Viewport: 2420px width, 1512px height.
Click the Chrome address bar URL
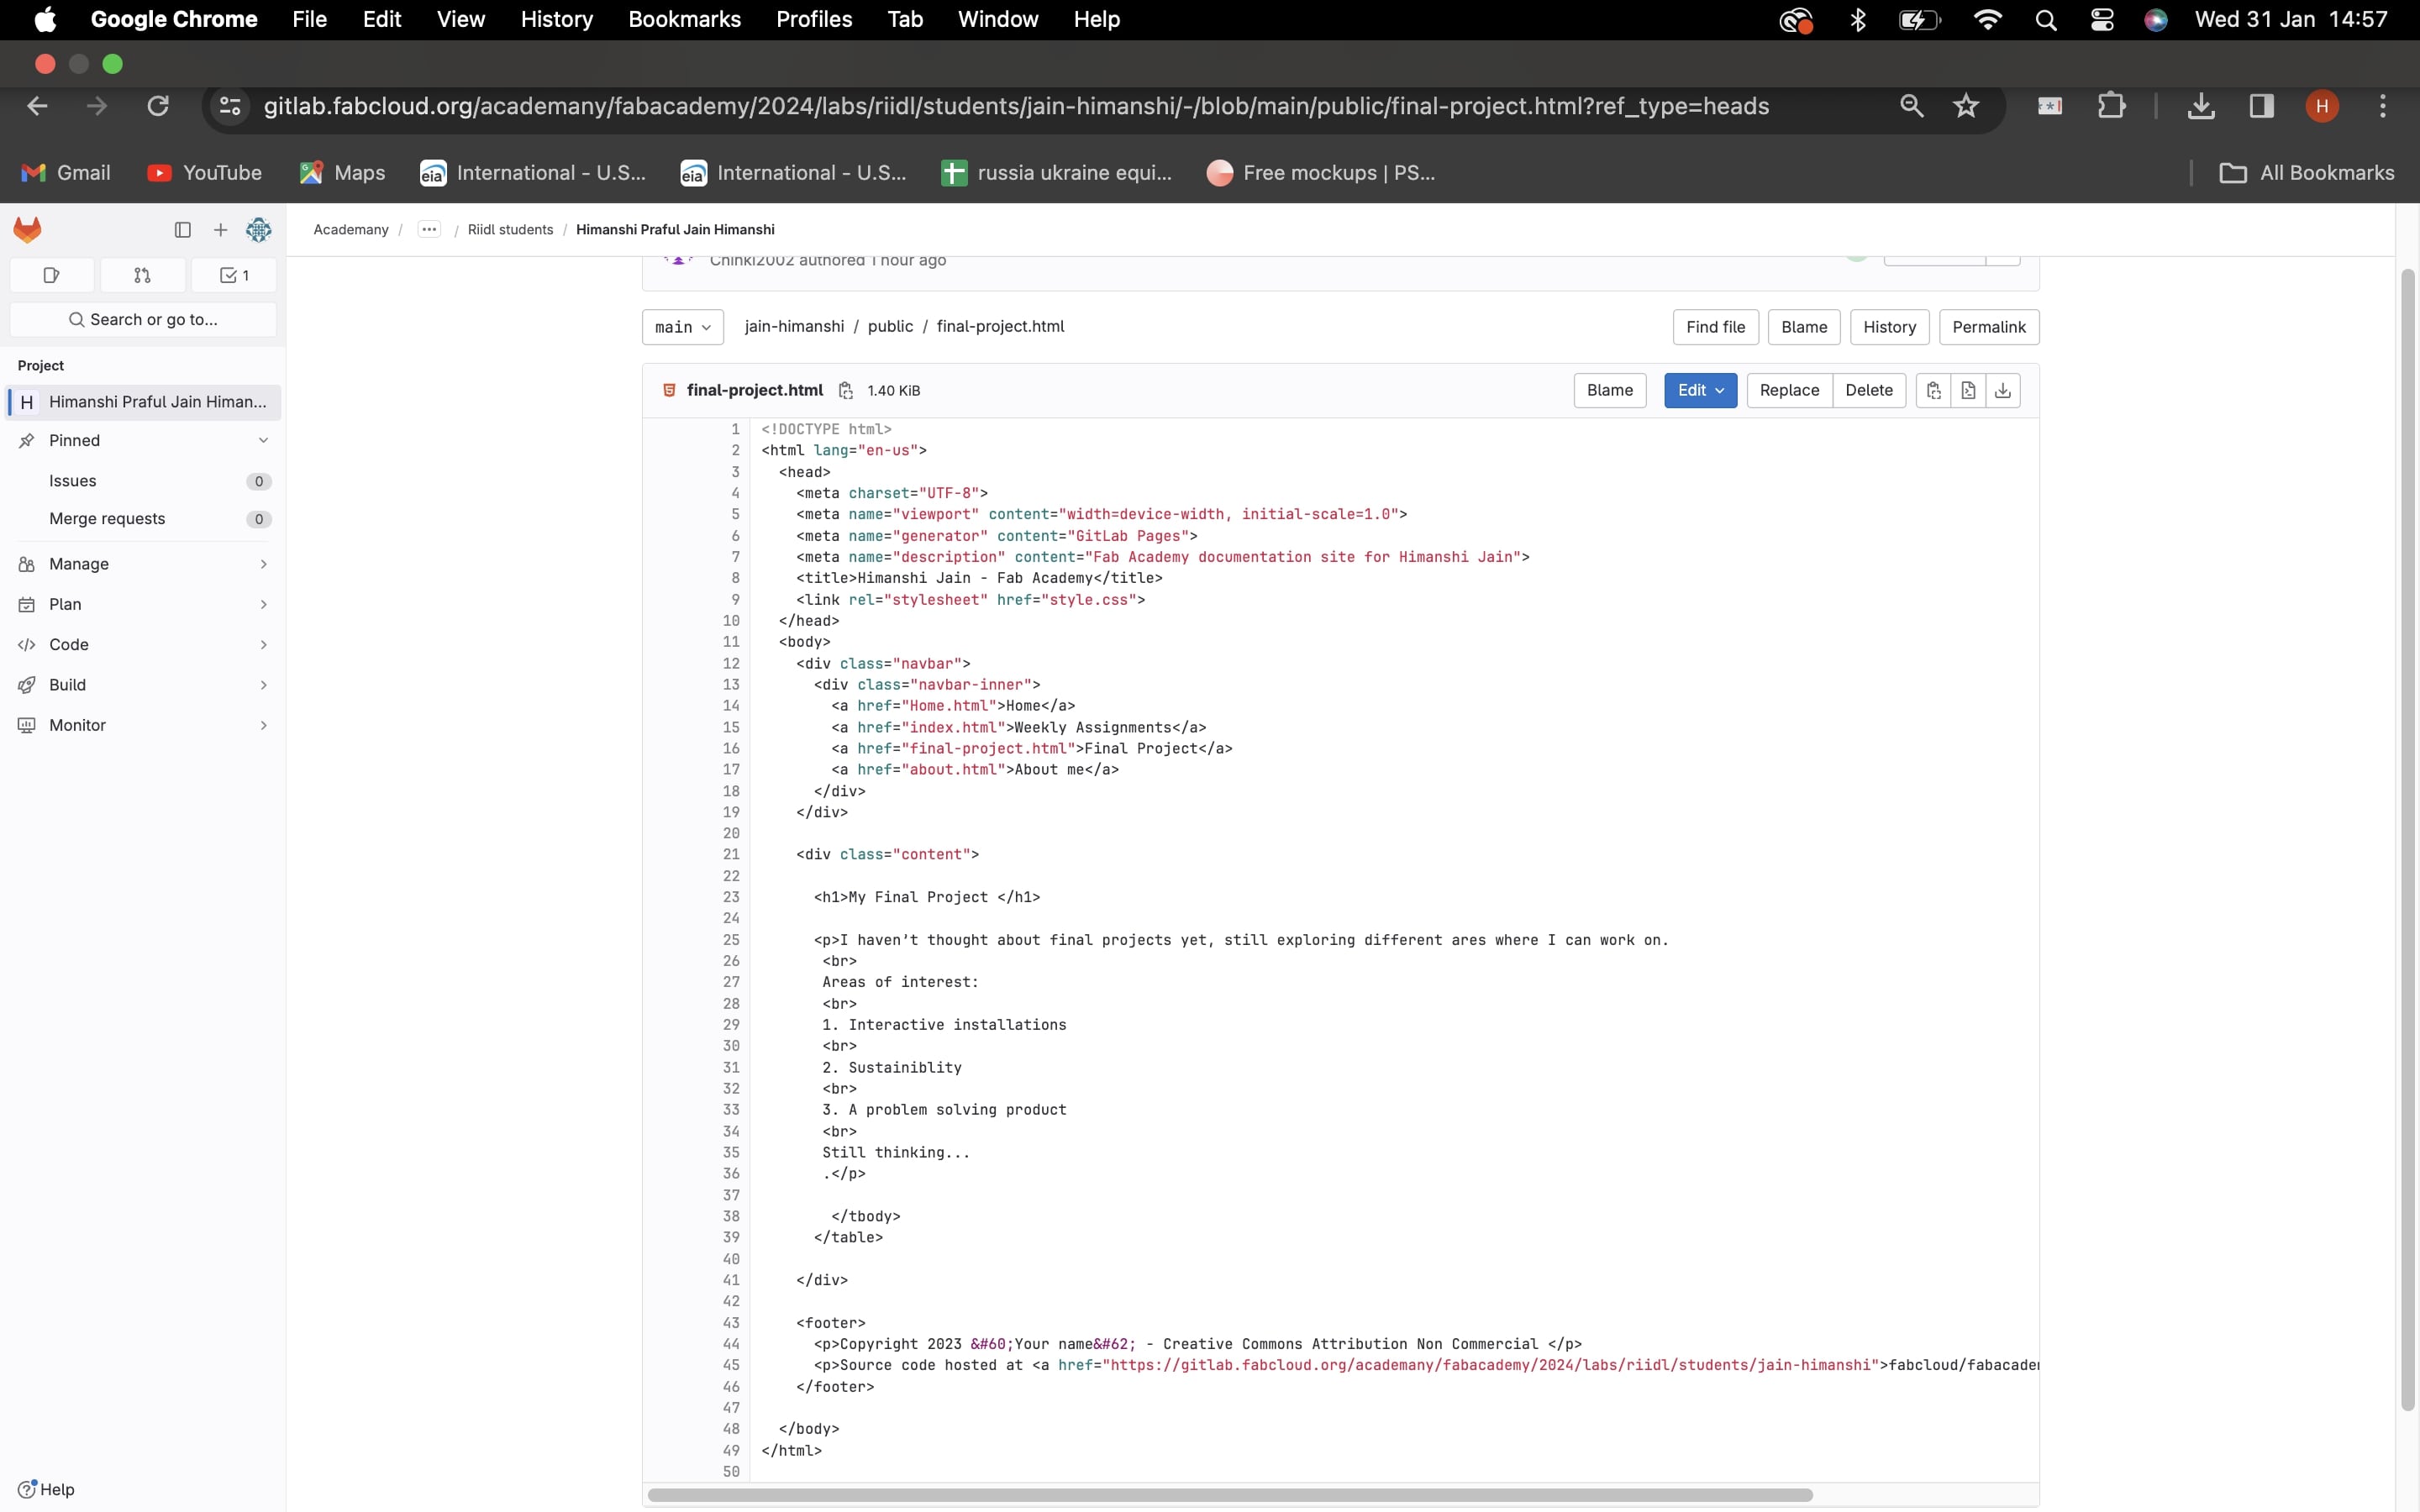pos(1016,106)
